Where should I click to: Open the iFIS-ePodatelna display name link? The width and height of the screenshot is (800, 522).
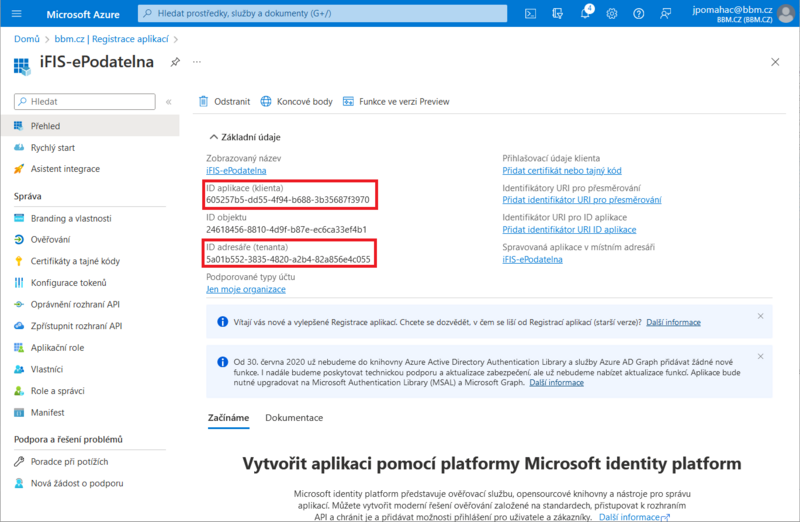236,170
